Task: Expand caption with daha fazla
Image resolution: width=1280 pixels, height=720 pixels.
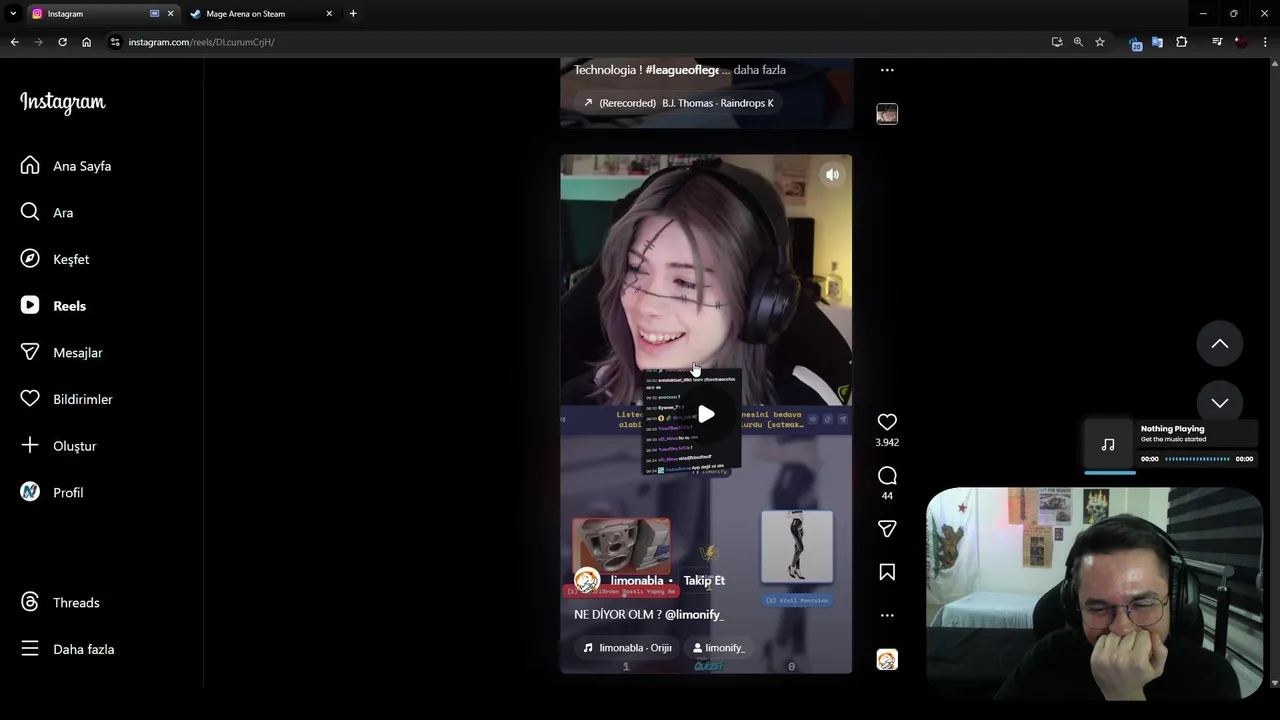Action: tap(760, 70)
